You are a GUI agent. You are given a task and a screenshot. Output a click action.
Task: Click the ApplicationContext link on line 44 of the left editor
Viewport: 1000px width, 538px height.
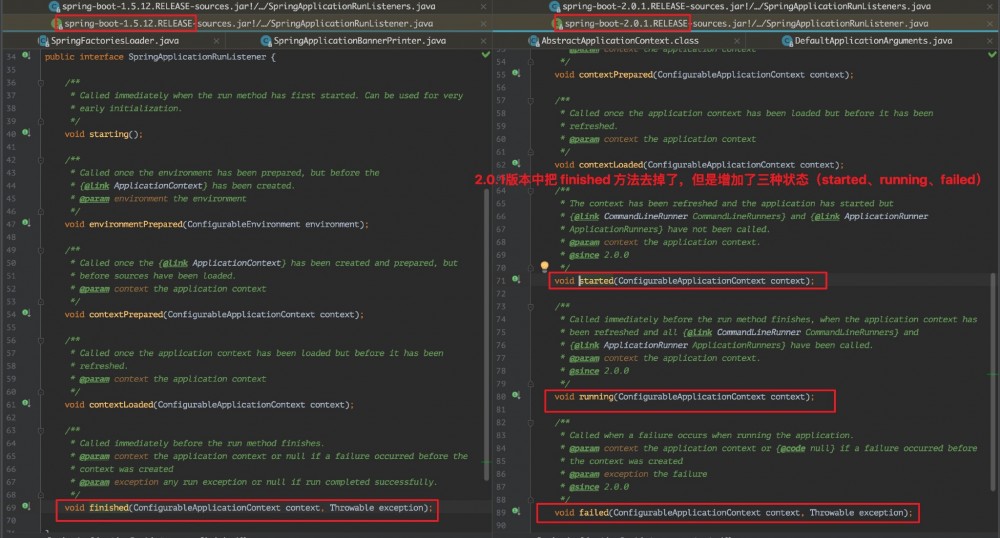[x=158, y=185]
